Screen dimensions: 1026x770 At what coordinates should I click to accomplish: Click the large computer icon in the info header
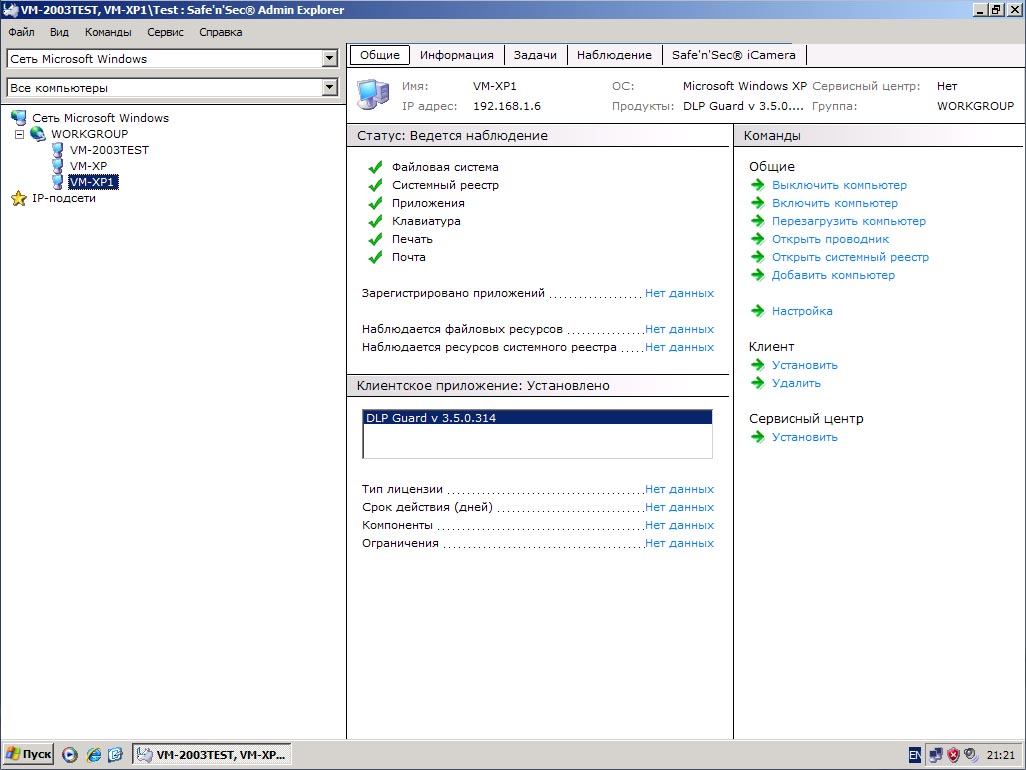pos(374,94)
